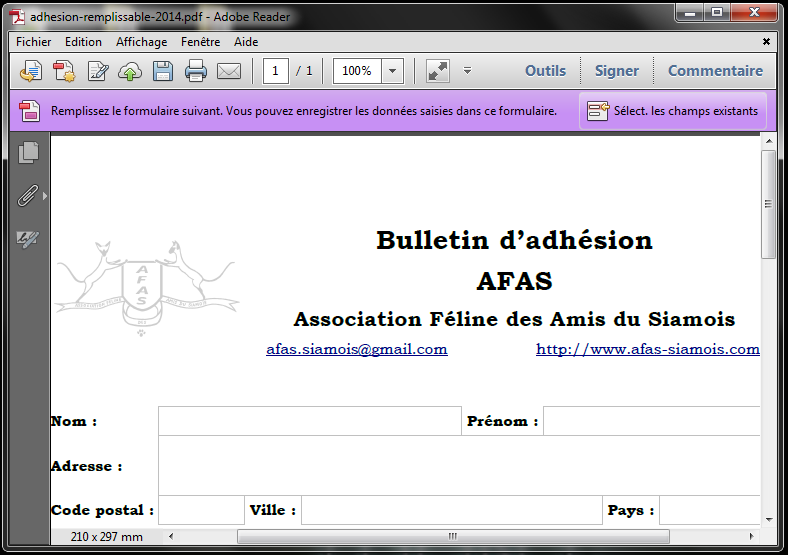Image resolution: width=788 pixels, height=555 pixels.
Task: Click the page number field
Action: pyautogui.click(x=275, y=71)
